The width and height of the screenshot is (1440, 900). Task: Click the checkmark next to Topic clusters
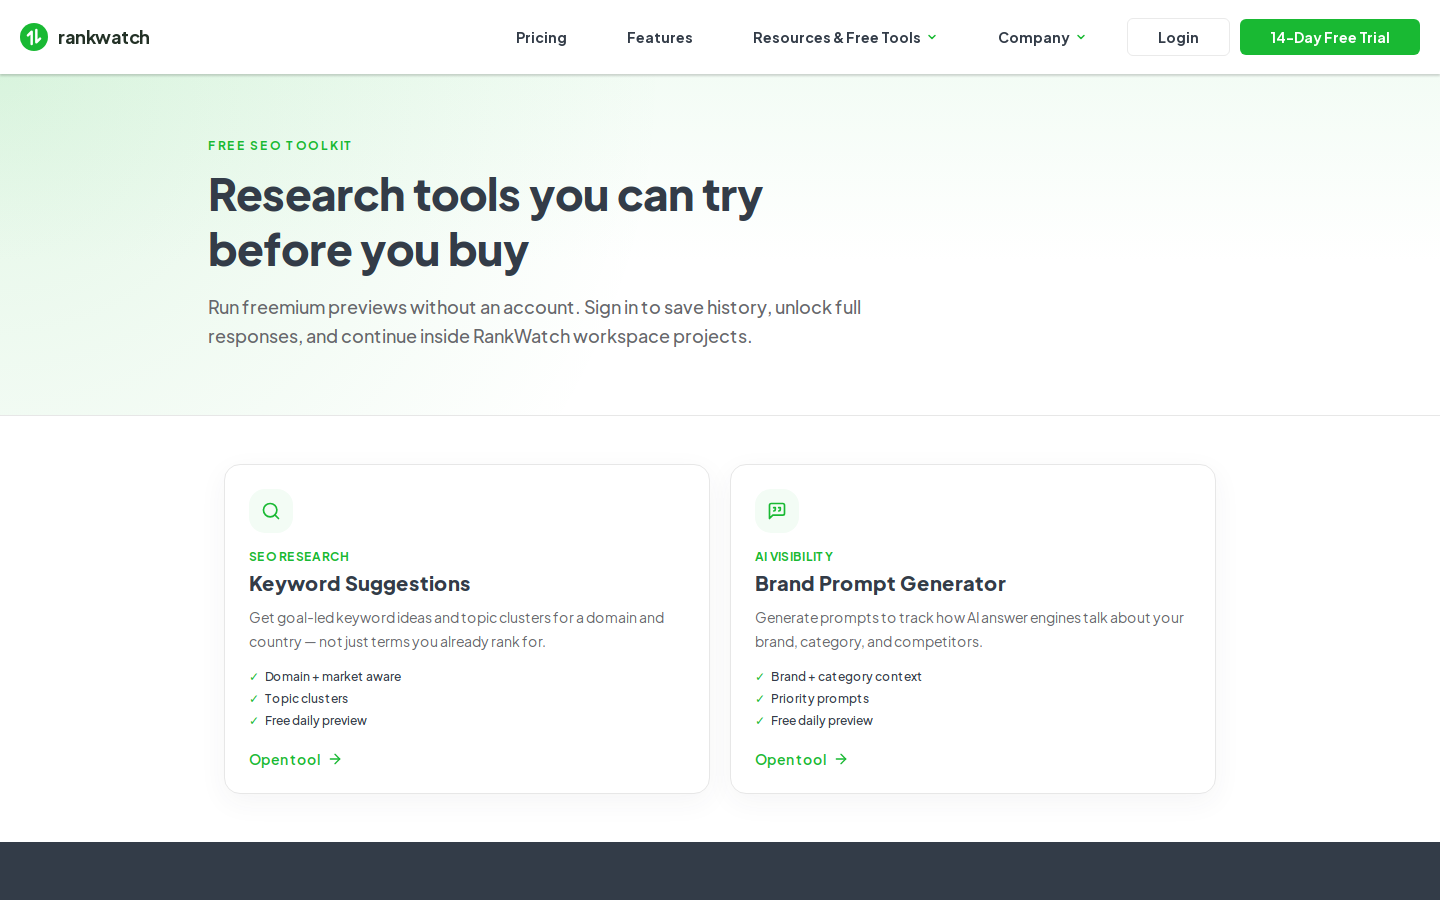click(x=254, y=699)
